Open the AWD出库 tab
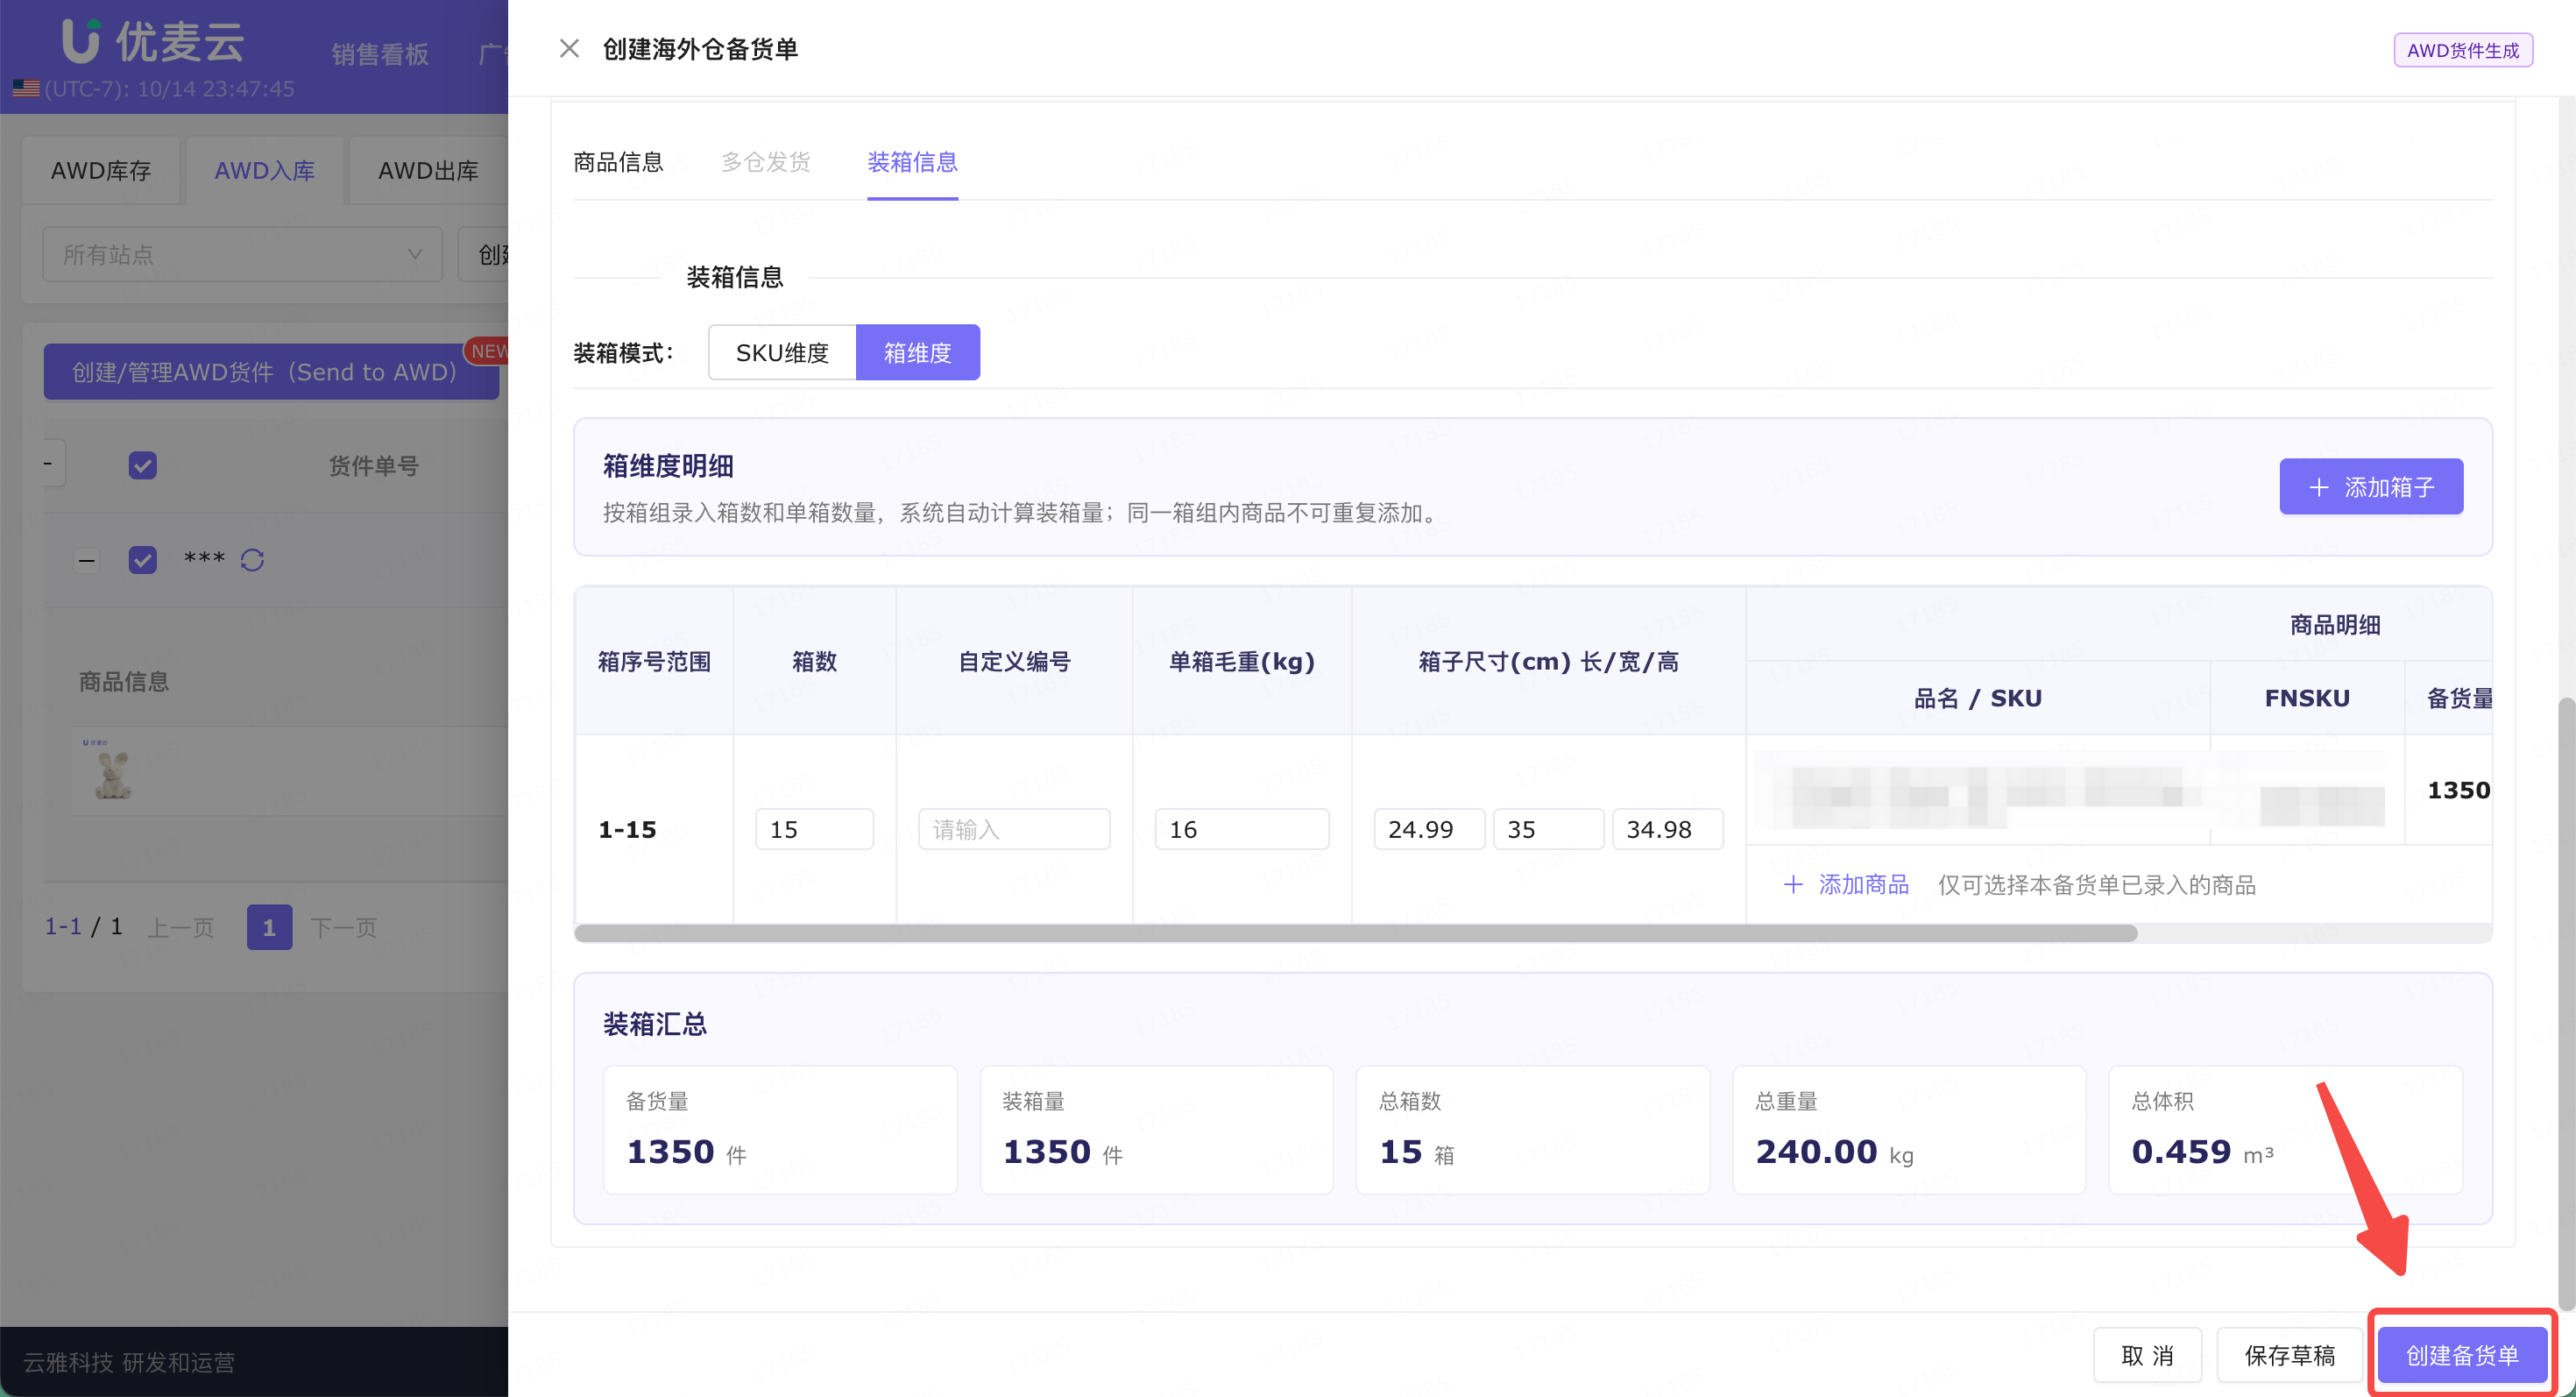 428,171
